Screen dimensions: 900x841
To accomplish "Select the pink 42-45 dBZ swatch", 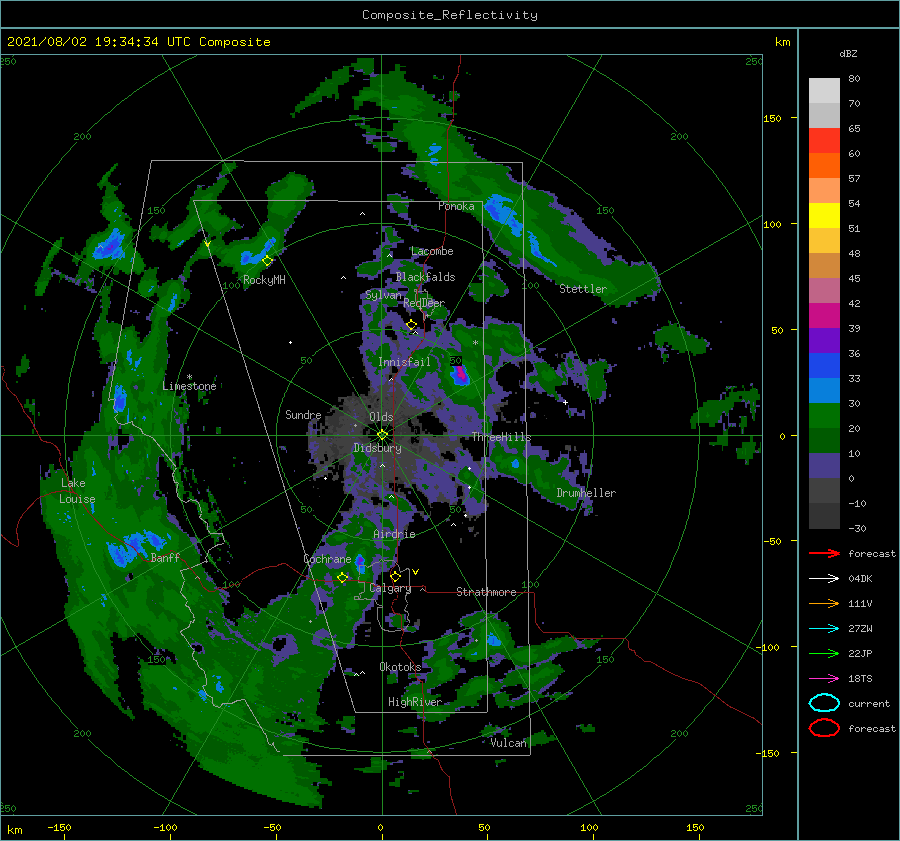I will 824,291.
